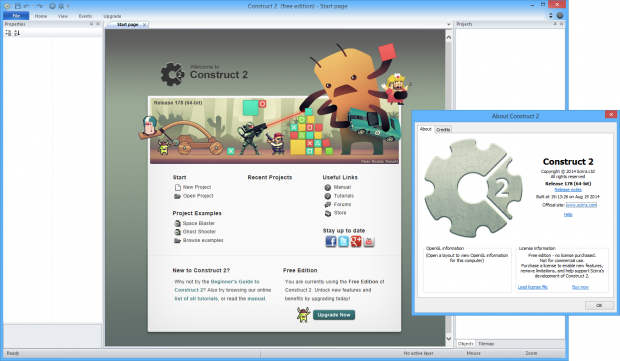The width and height of the screenshot is (620, 361).
Task: Click the Upgrade Now button
Action: [334, 315]
